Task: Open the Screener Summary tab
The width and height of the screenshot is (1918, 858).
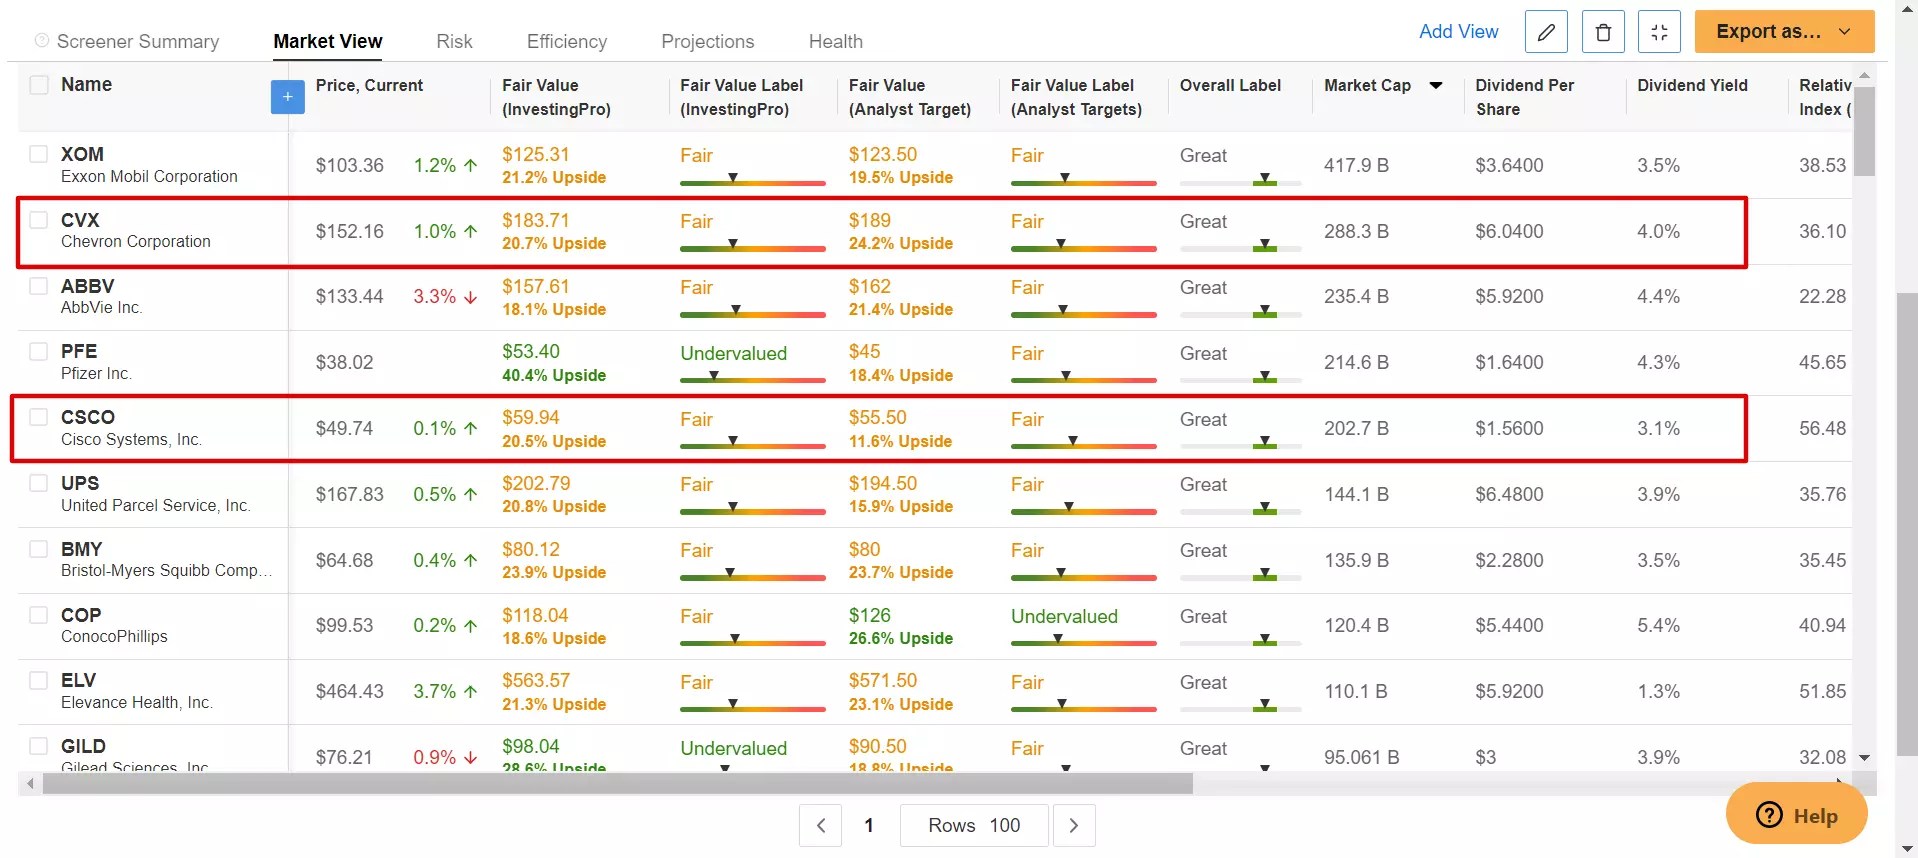Action: tap(138, 41)
